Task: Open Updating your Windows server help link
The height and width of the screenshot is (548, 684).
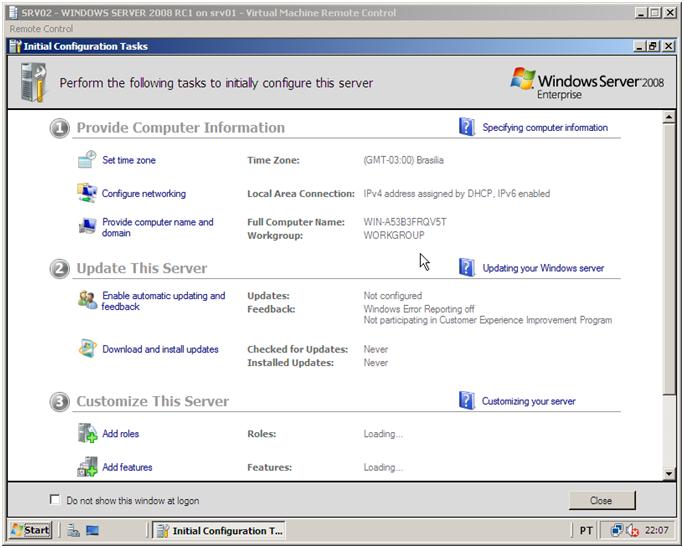Action: 543,268
